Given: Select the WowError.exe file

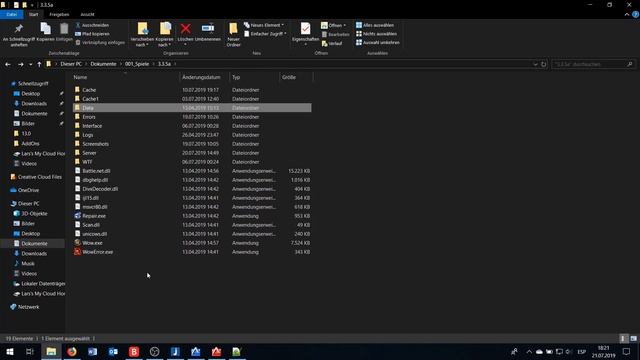Looking at the screenshot, I should 192,252.
